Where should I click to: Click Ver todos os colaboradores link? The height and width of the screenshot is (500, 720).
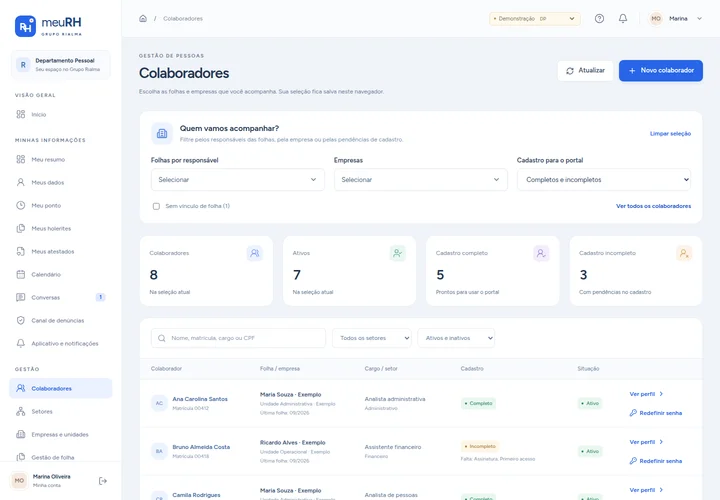click(x=653, y=206)
